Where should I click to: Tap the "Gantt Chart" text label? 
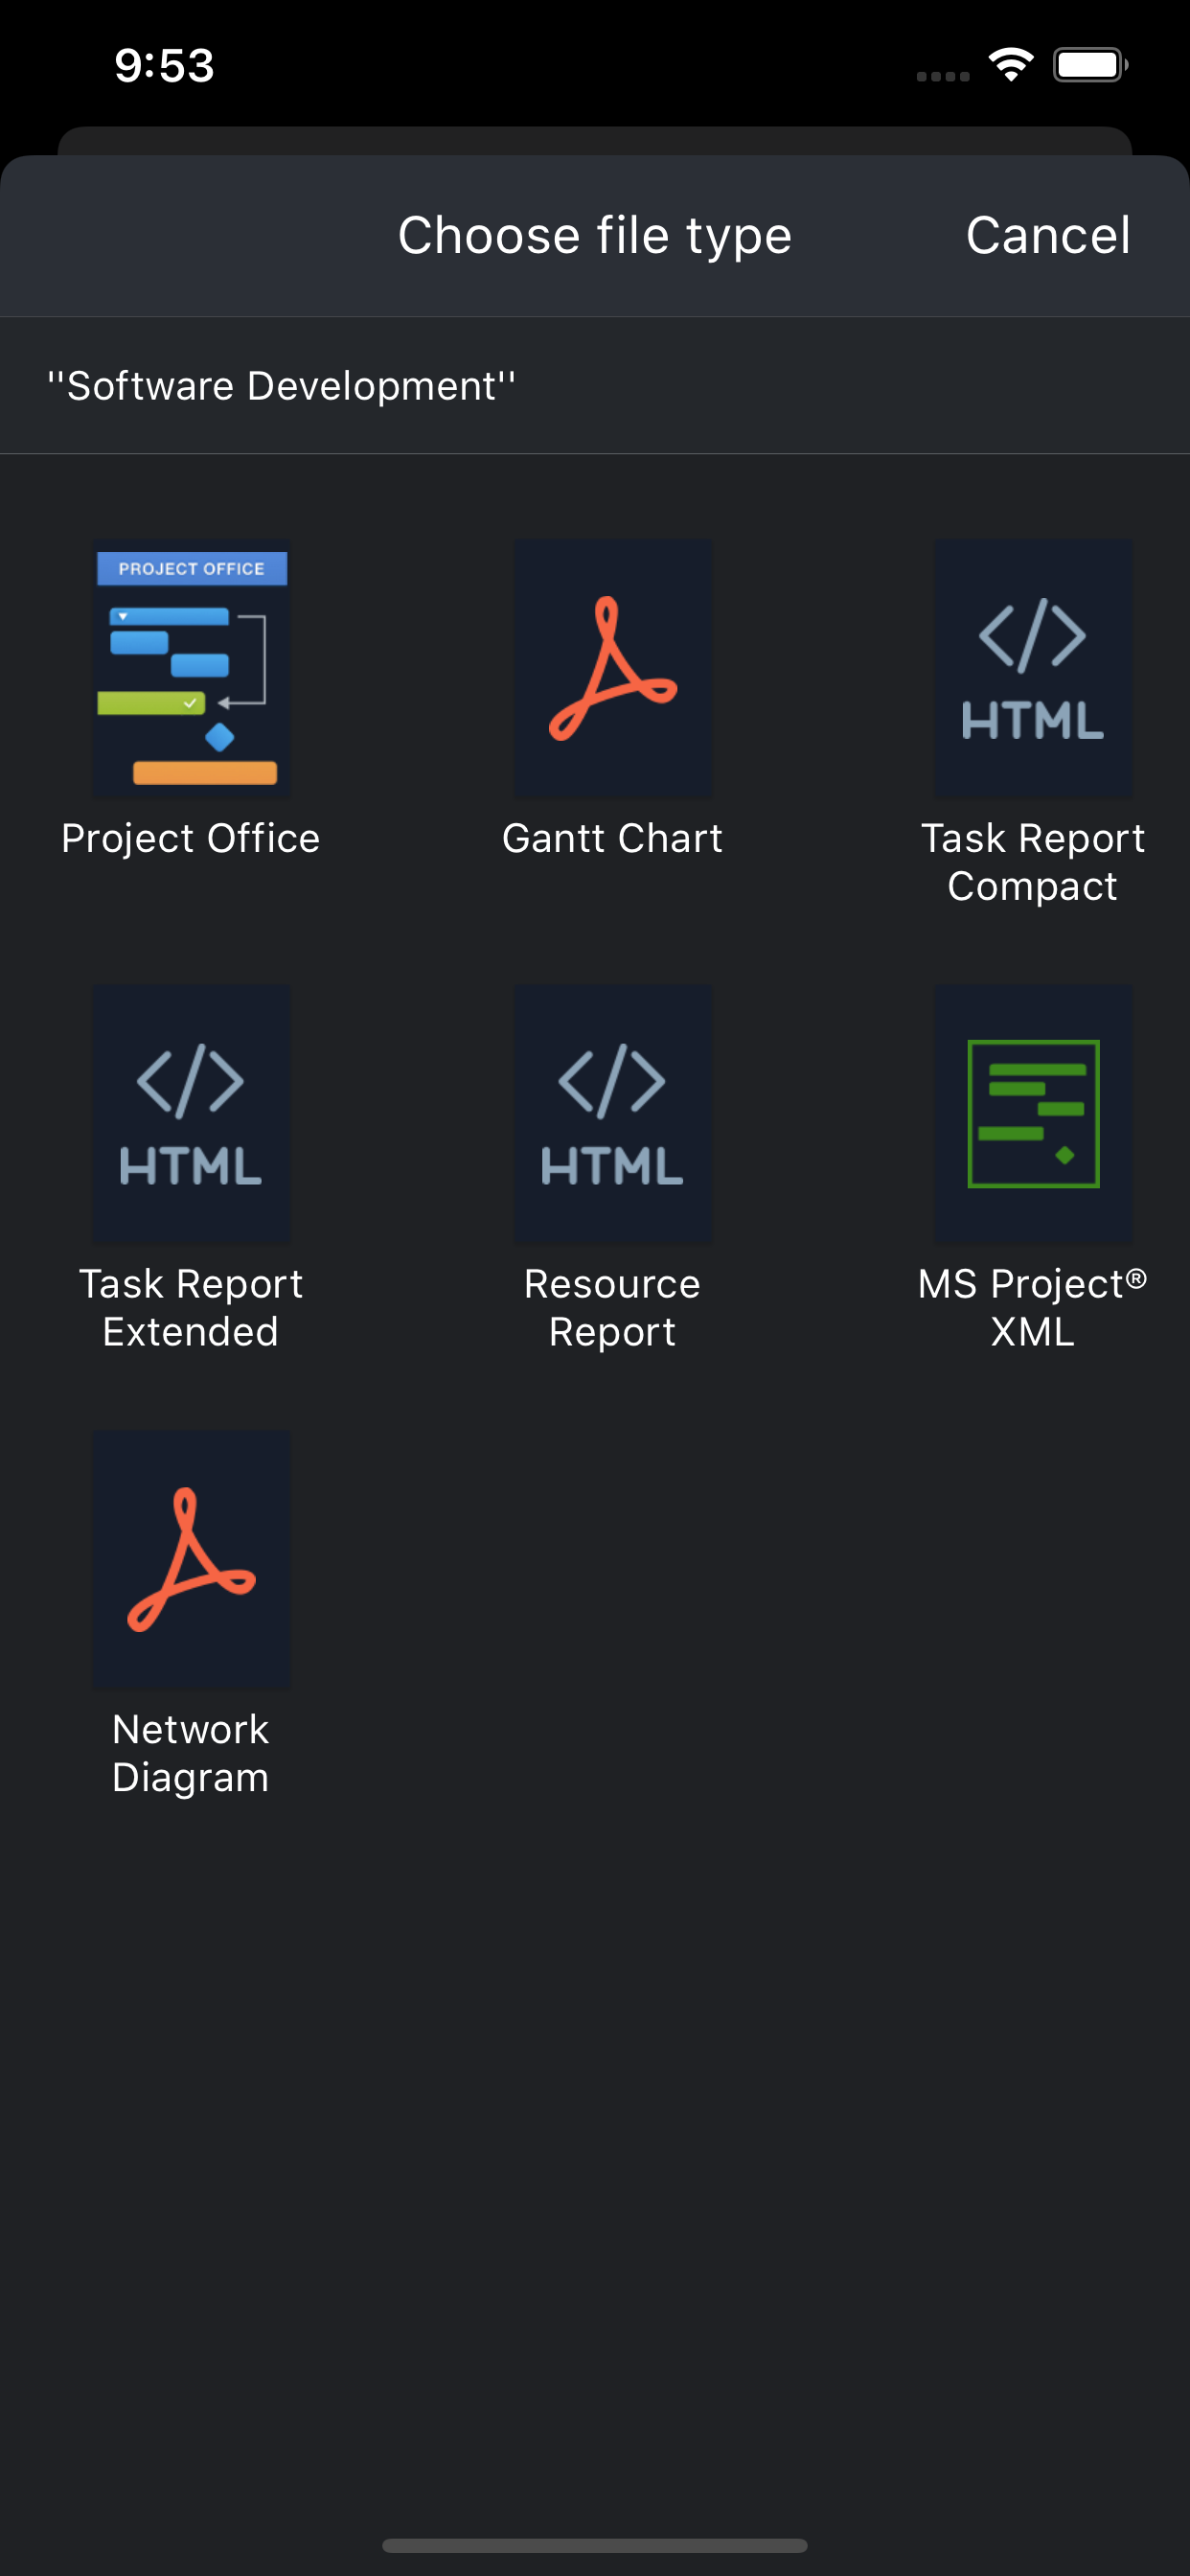tap(612, 838)
